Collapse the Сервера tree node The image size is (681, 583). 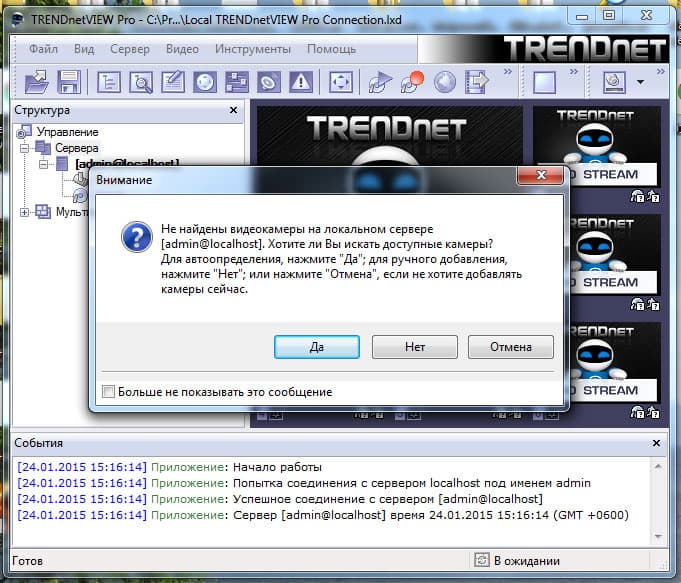pyautogui.click(x=25, y=148)
